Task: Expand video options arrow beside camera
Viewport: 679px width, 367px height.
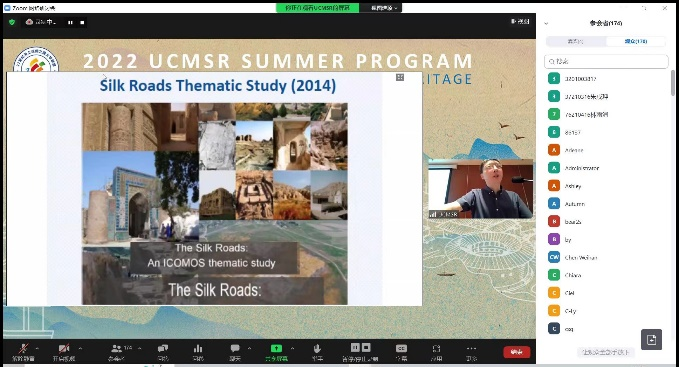Action: pos(80,348)
